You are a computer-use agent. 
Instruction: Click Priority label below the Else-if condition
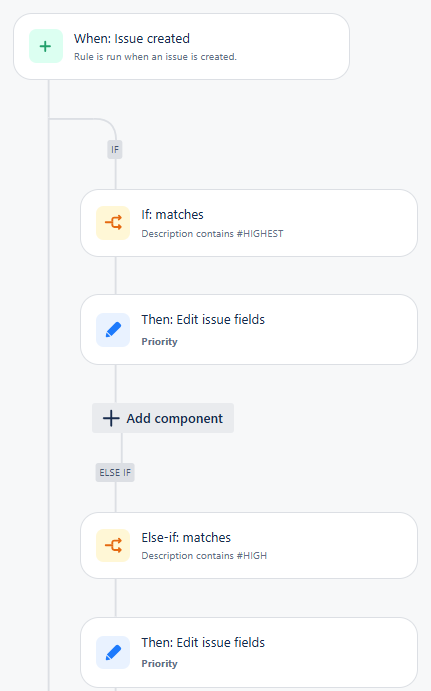point(159,664)
